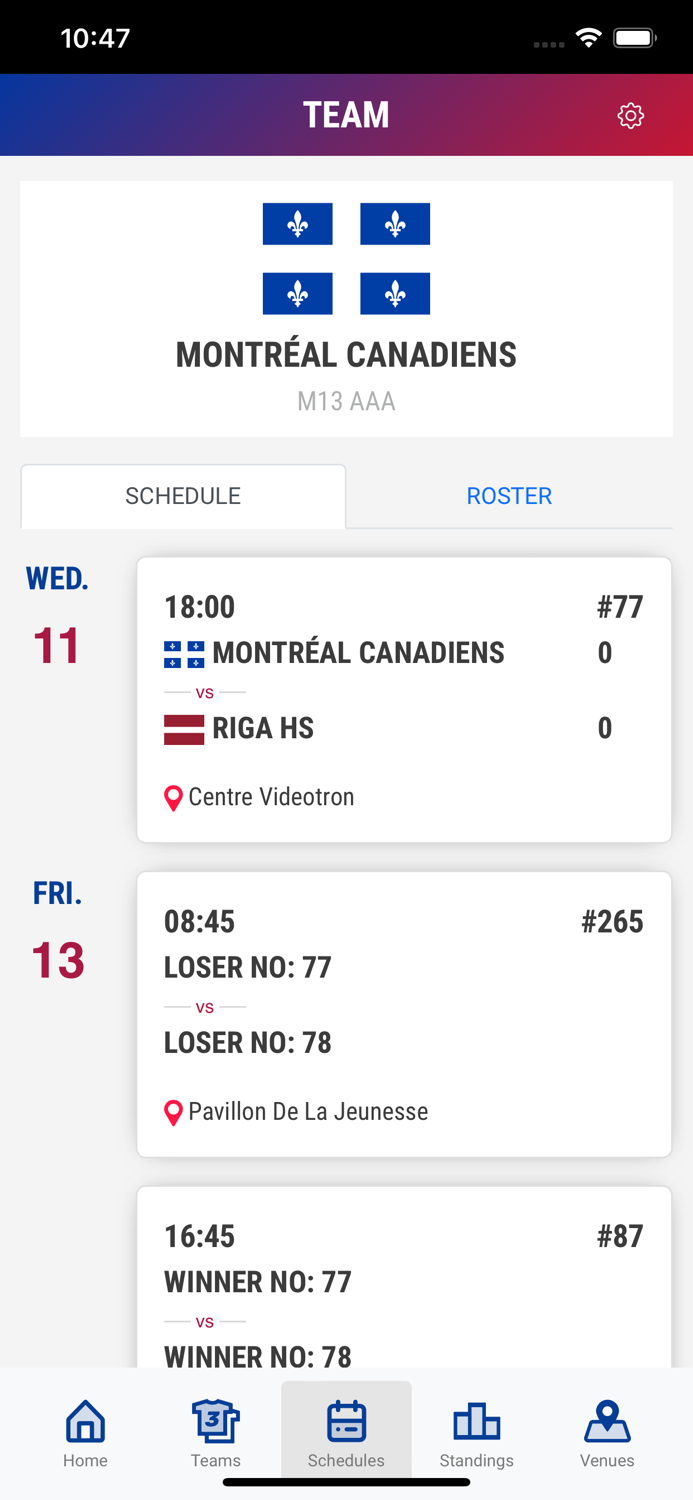693x1500 pixels.
Task: Select the SCHEDULE tab
Action: point(183,496)
